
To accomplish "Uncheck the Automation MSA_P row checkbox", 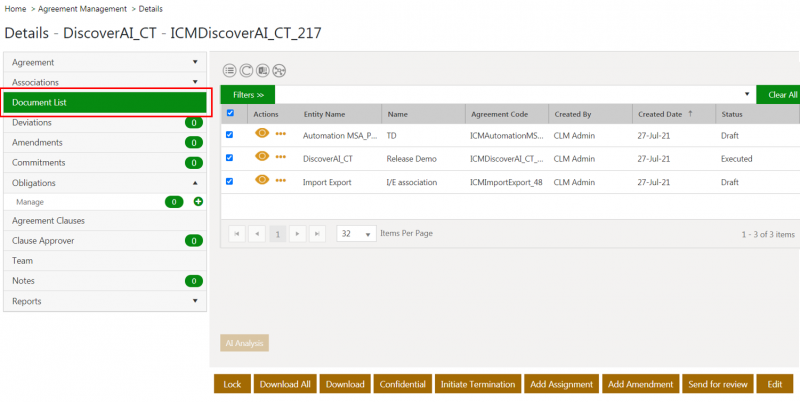I will [x=230, y=135].
